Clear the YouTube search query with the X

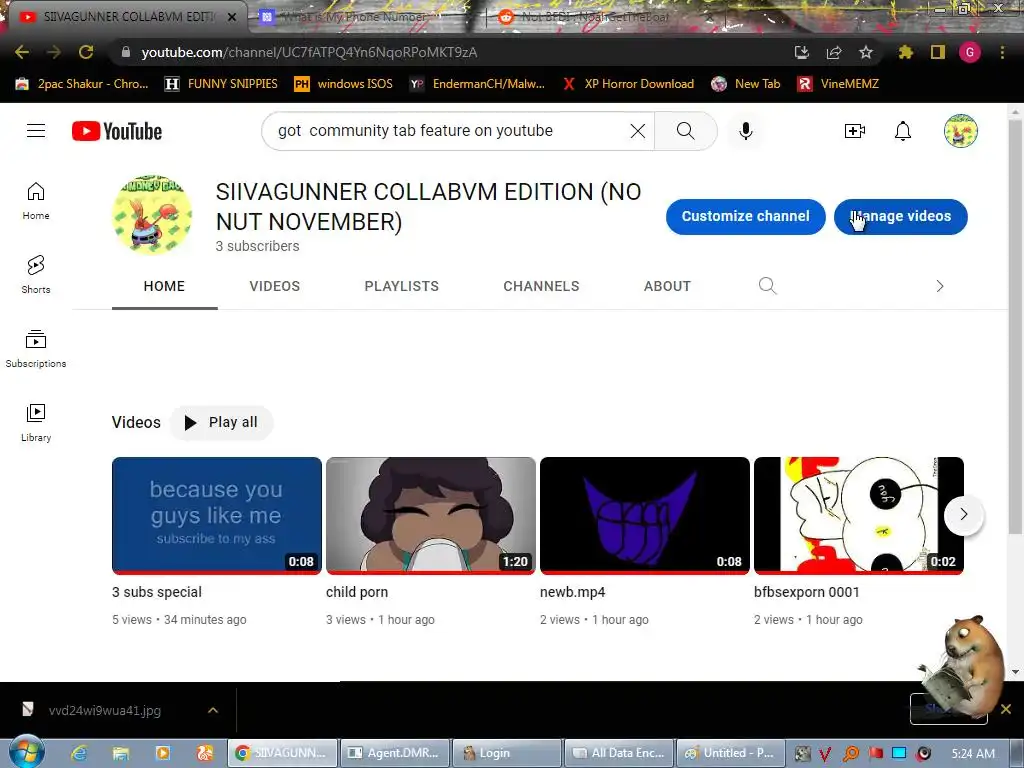[638, 131]
